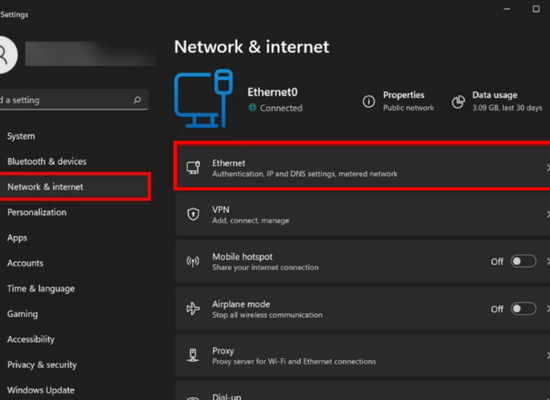Open Accessibility settings

coord(31,339)
